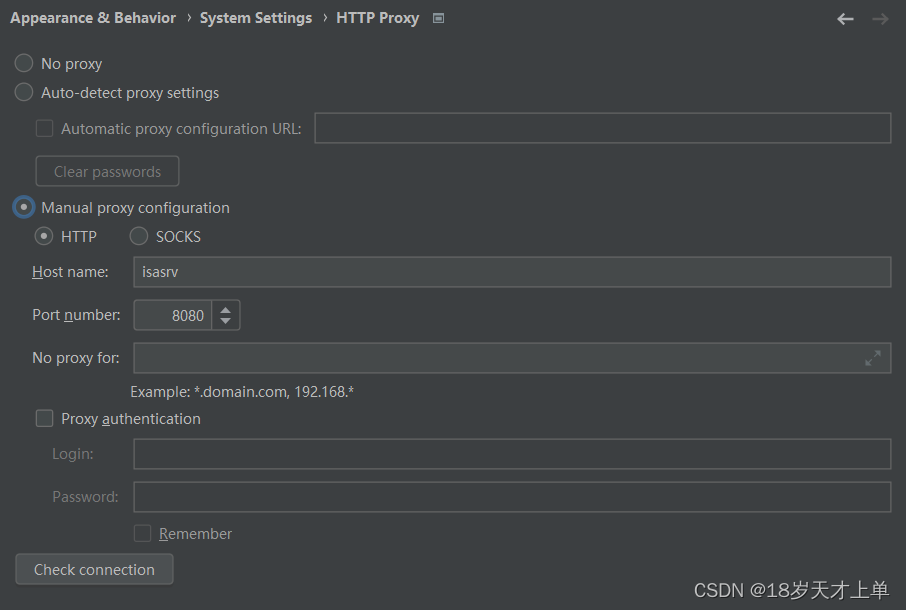Click the back navigation arrow
Viewport: 906px width, 610px height.
(845, 19)
